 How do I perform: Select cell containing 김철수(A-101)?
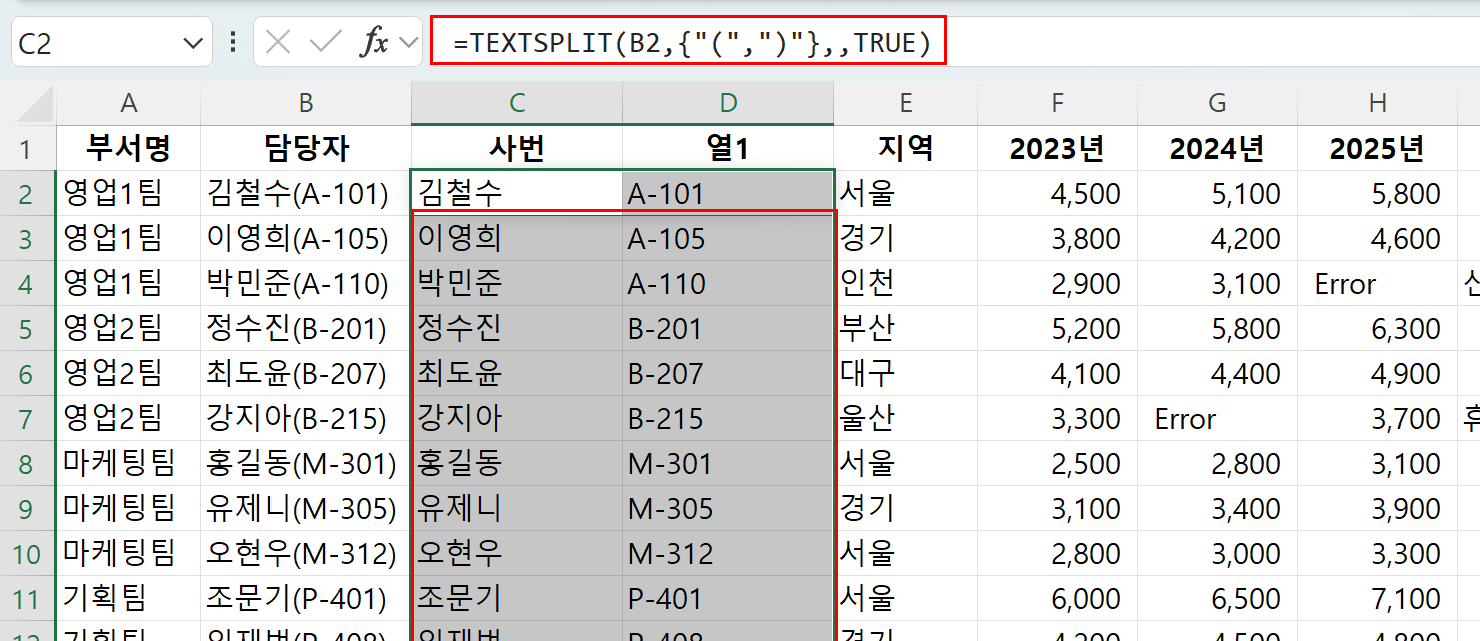coord(306,194)
